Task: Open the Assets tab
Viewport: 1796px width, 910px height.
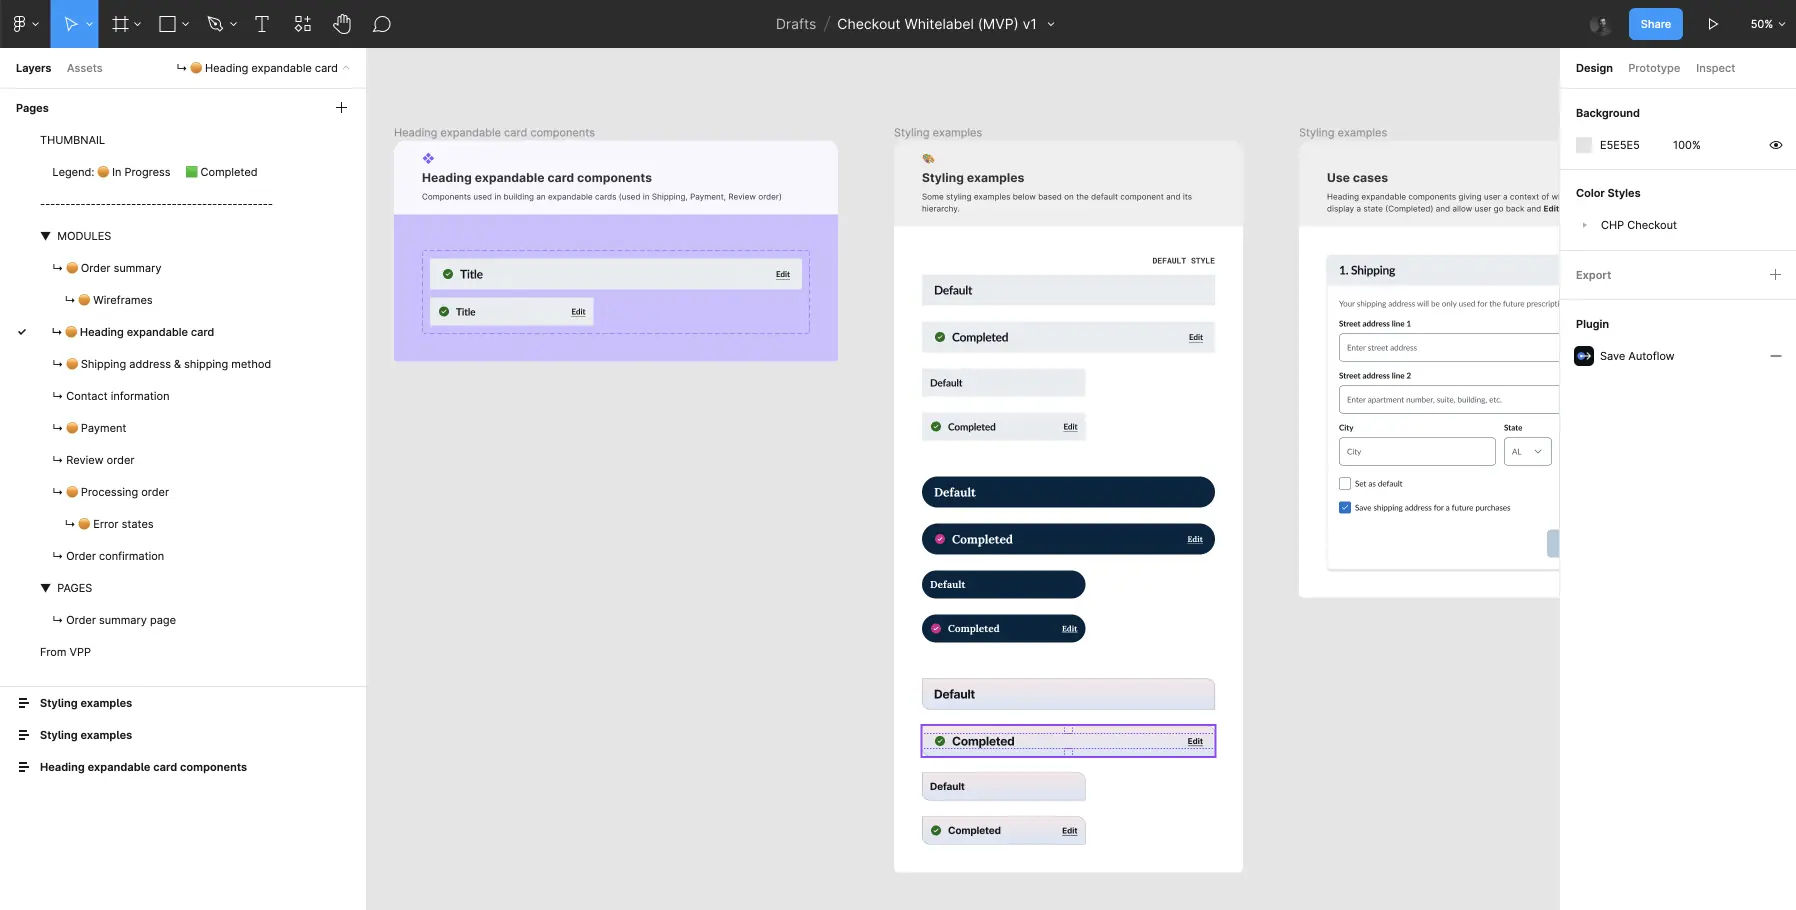Action: (x=84, y=68)
